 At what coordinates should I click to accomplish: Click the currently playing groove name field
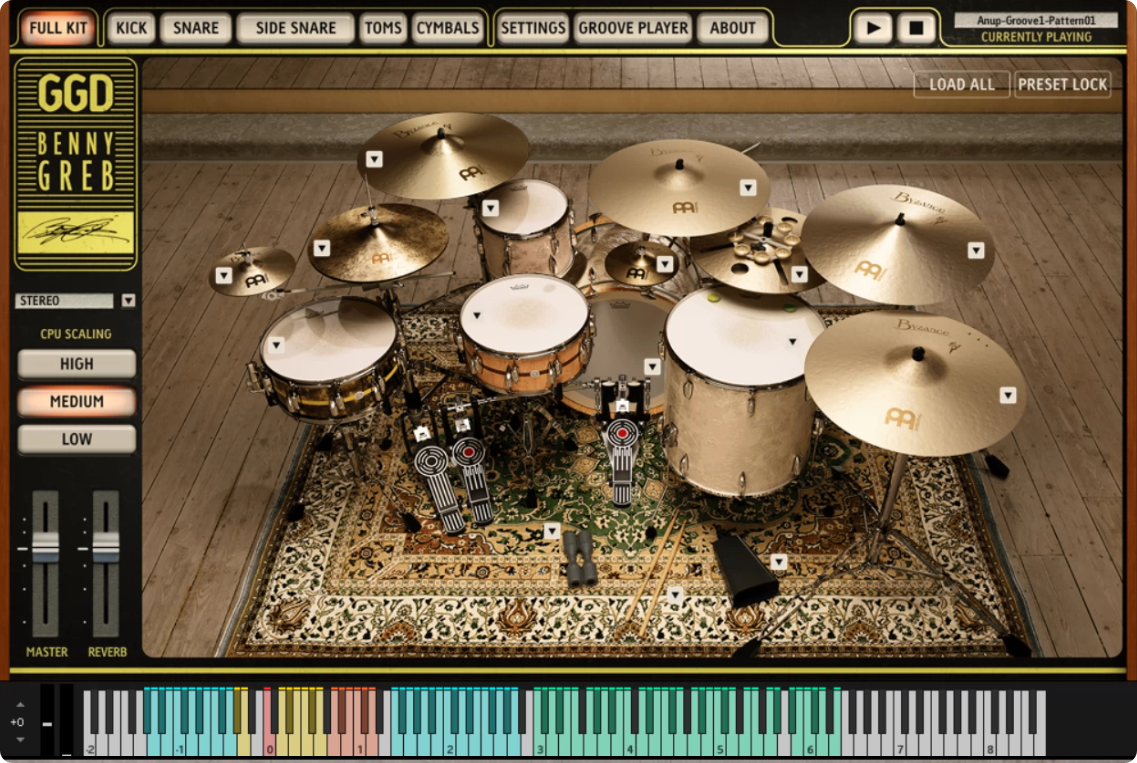click(x=1035, y=20)
